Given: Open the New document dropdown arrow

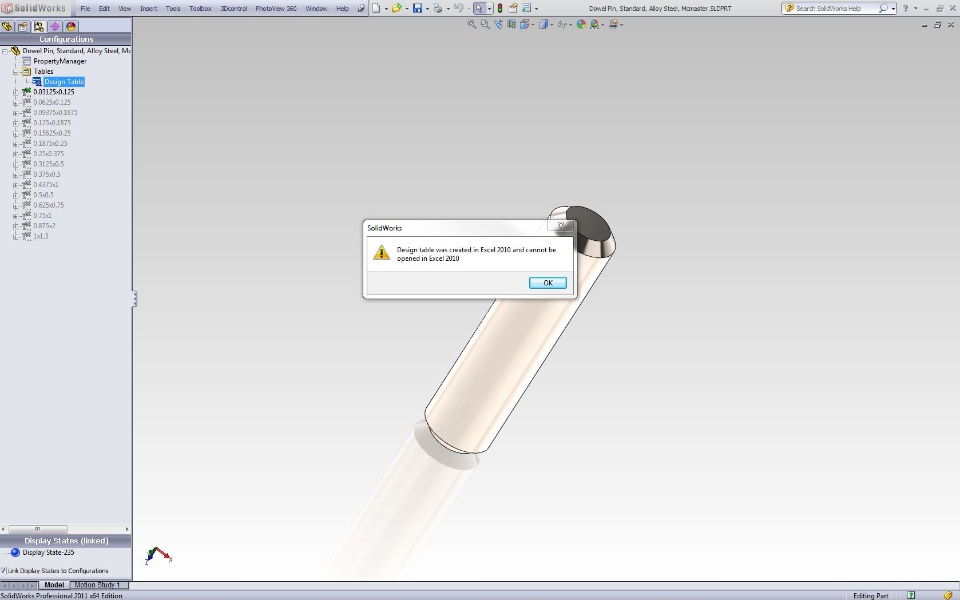Looking at the screenshot, I should click(386, 9).
